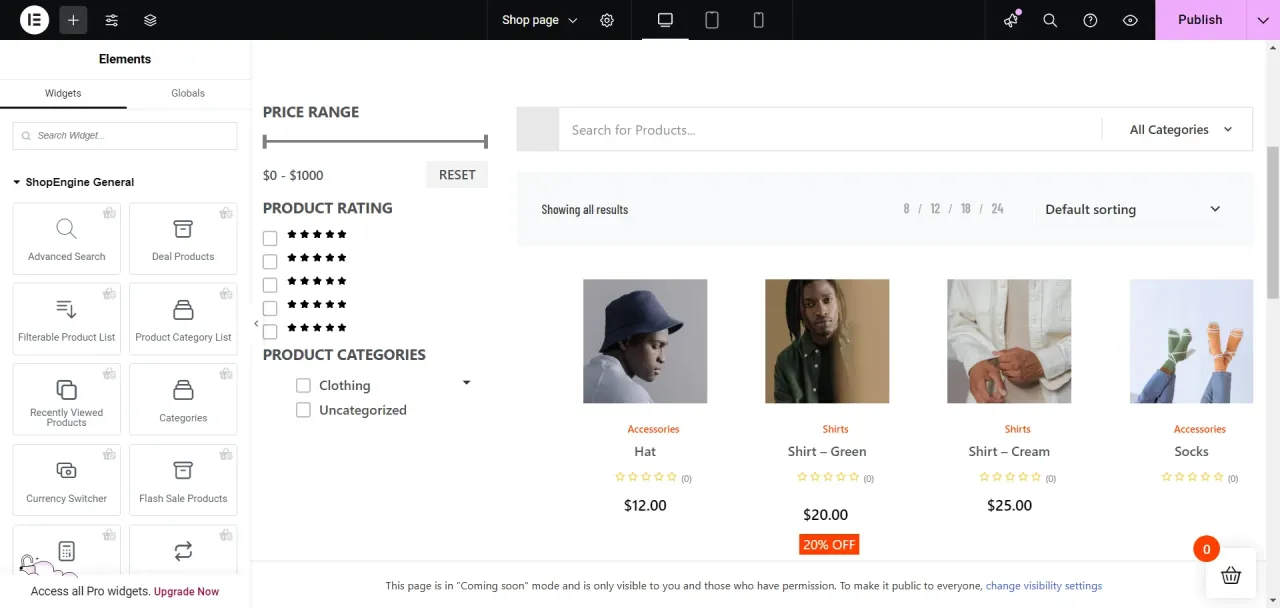Open page settings gear icon
This screenshot has height=608, width=1280.
[x=607, y=20]
